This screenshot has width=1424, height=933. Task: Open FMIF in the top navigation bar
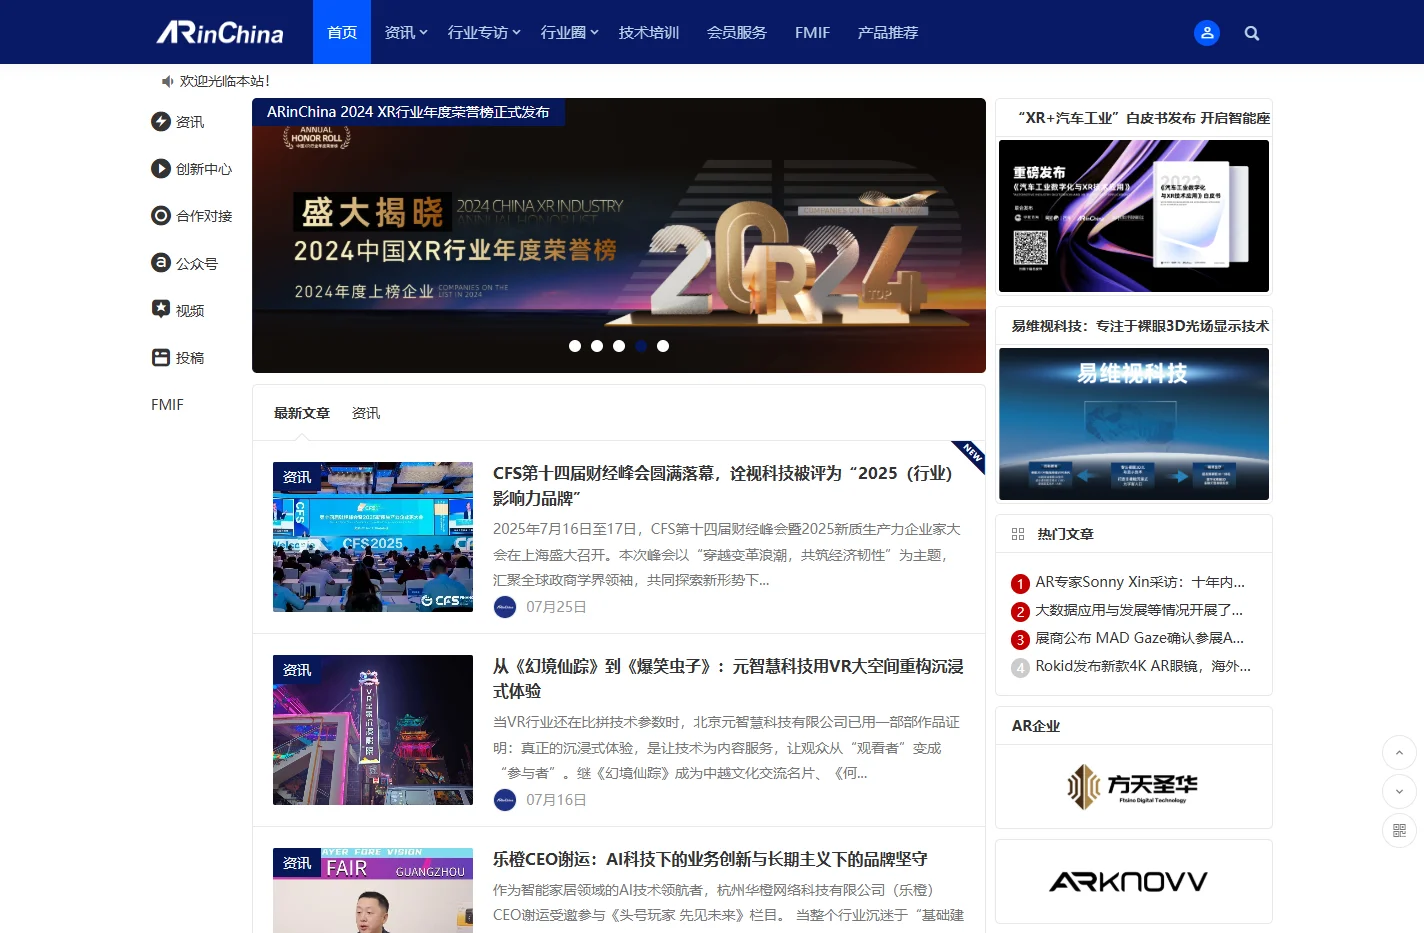pyautogui.click(x=812, y=32)
